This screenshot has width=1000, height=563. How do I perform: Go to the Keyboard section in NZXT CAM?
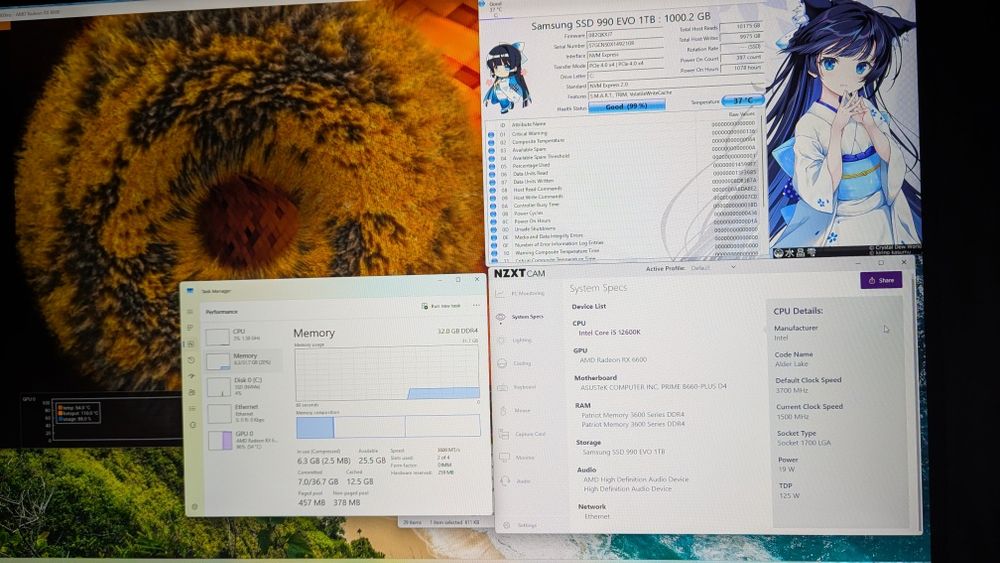pos(517,387)
